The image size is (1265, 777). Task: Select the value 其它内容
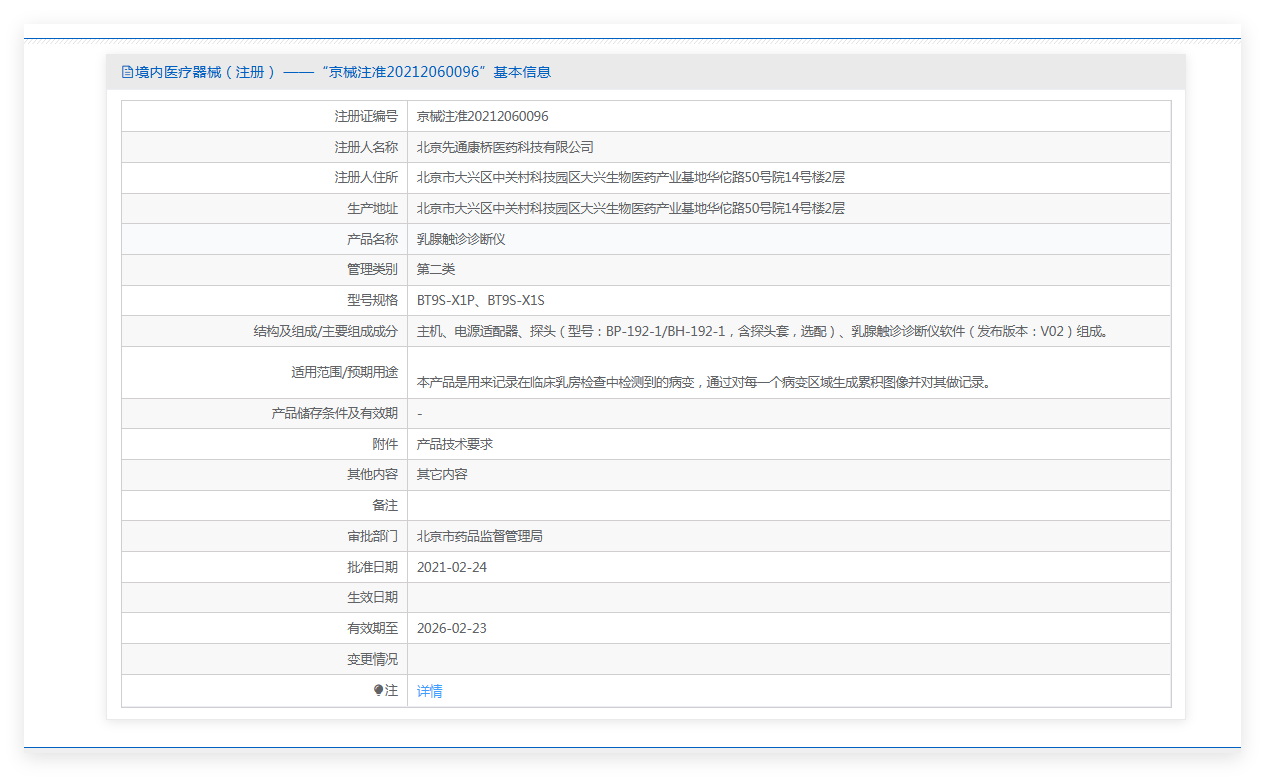pyautogui.click(x=442, y=474)
